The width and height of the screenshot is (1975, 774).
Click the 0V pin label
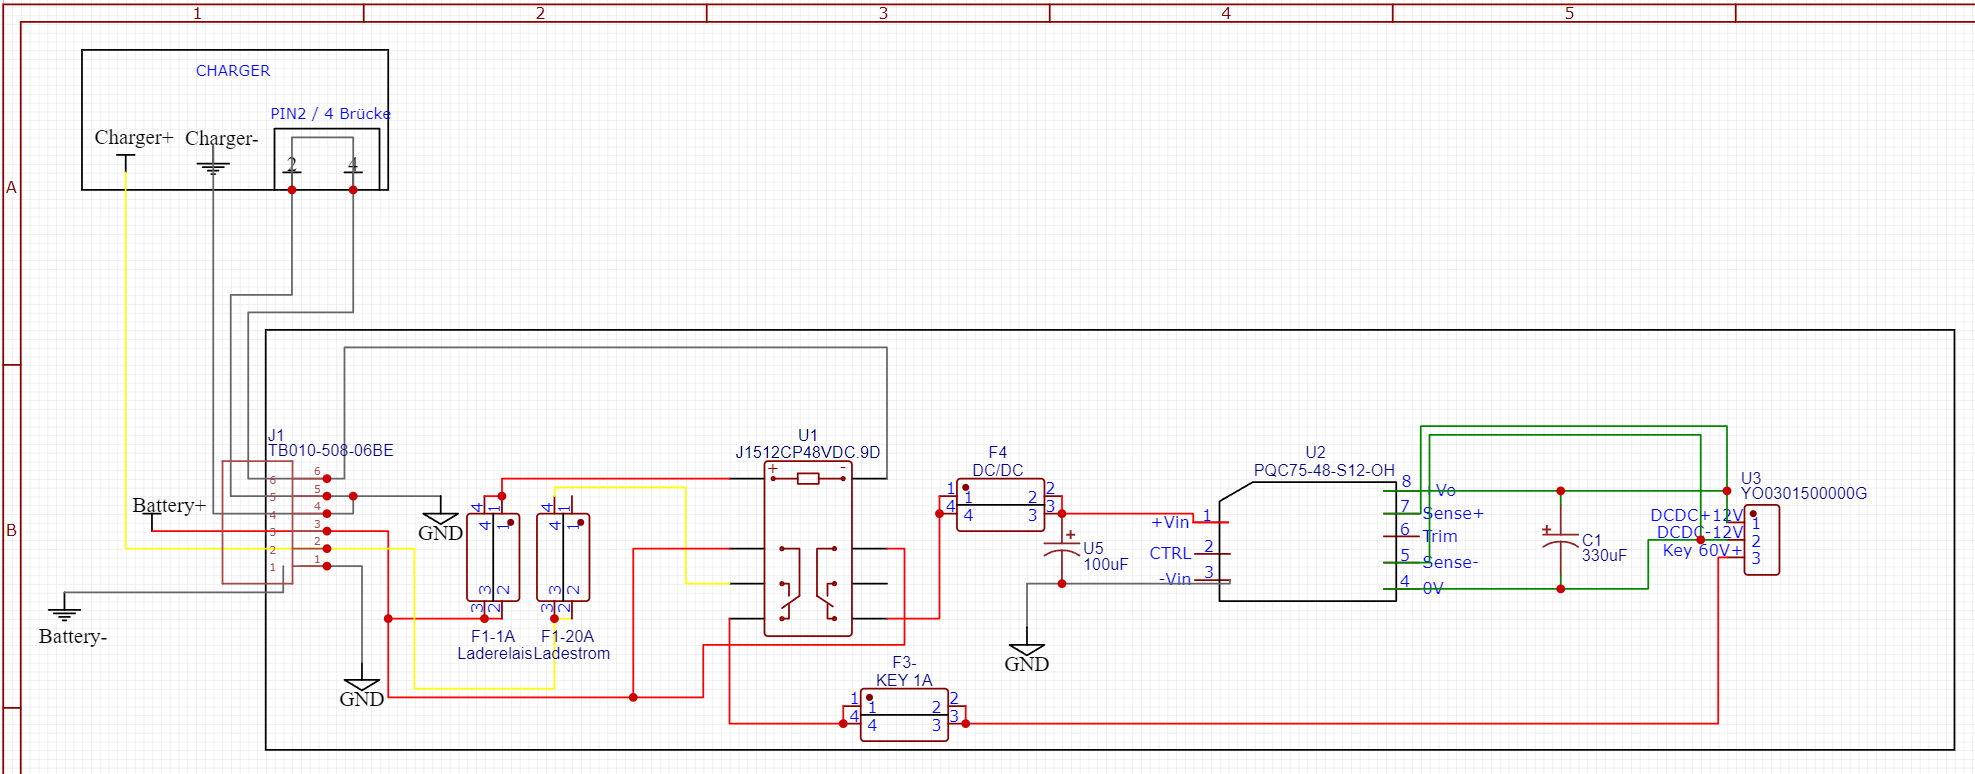1433,589
